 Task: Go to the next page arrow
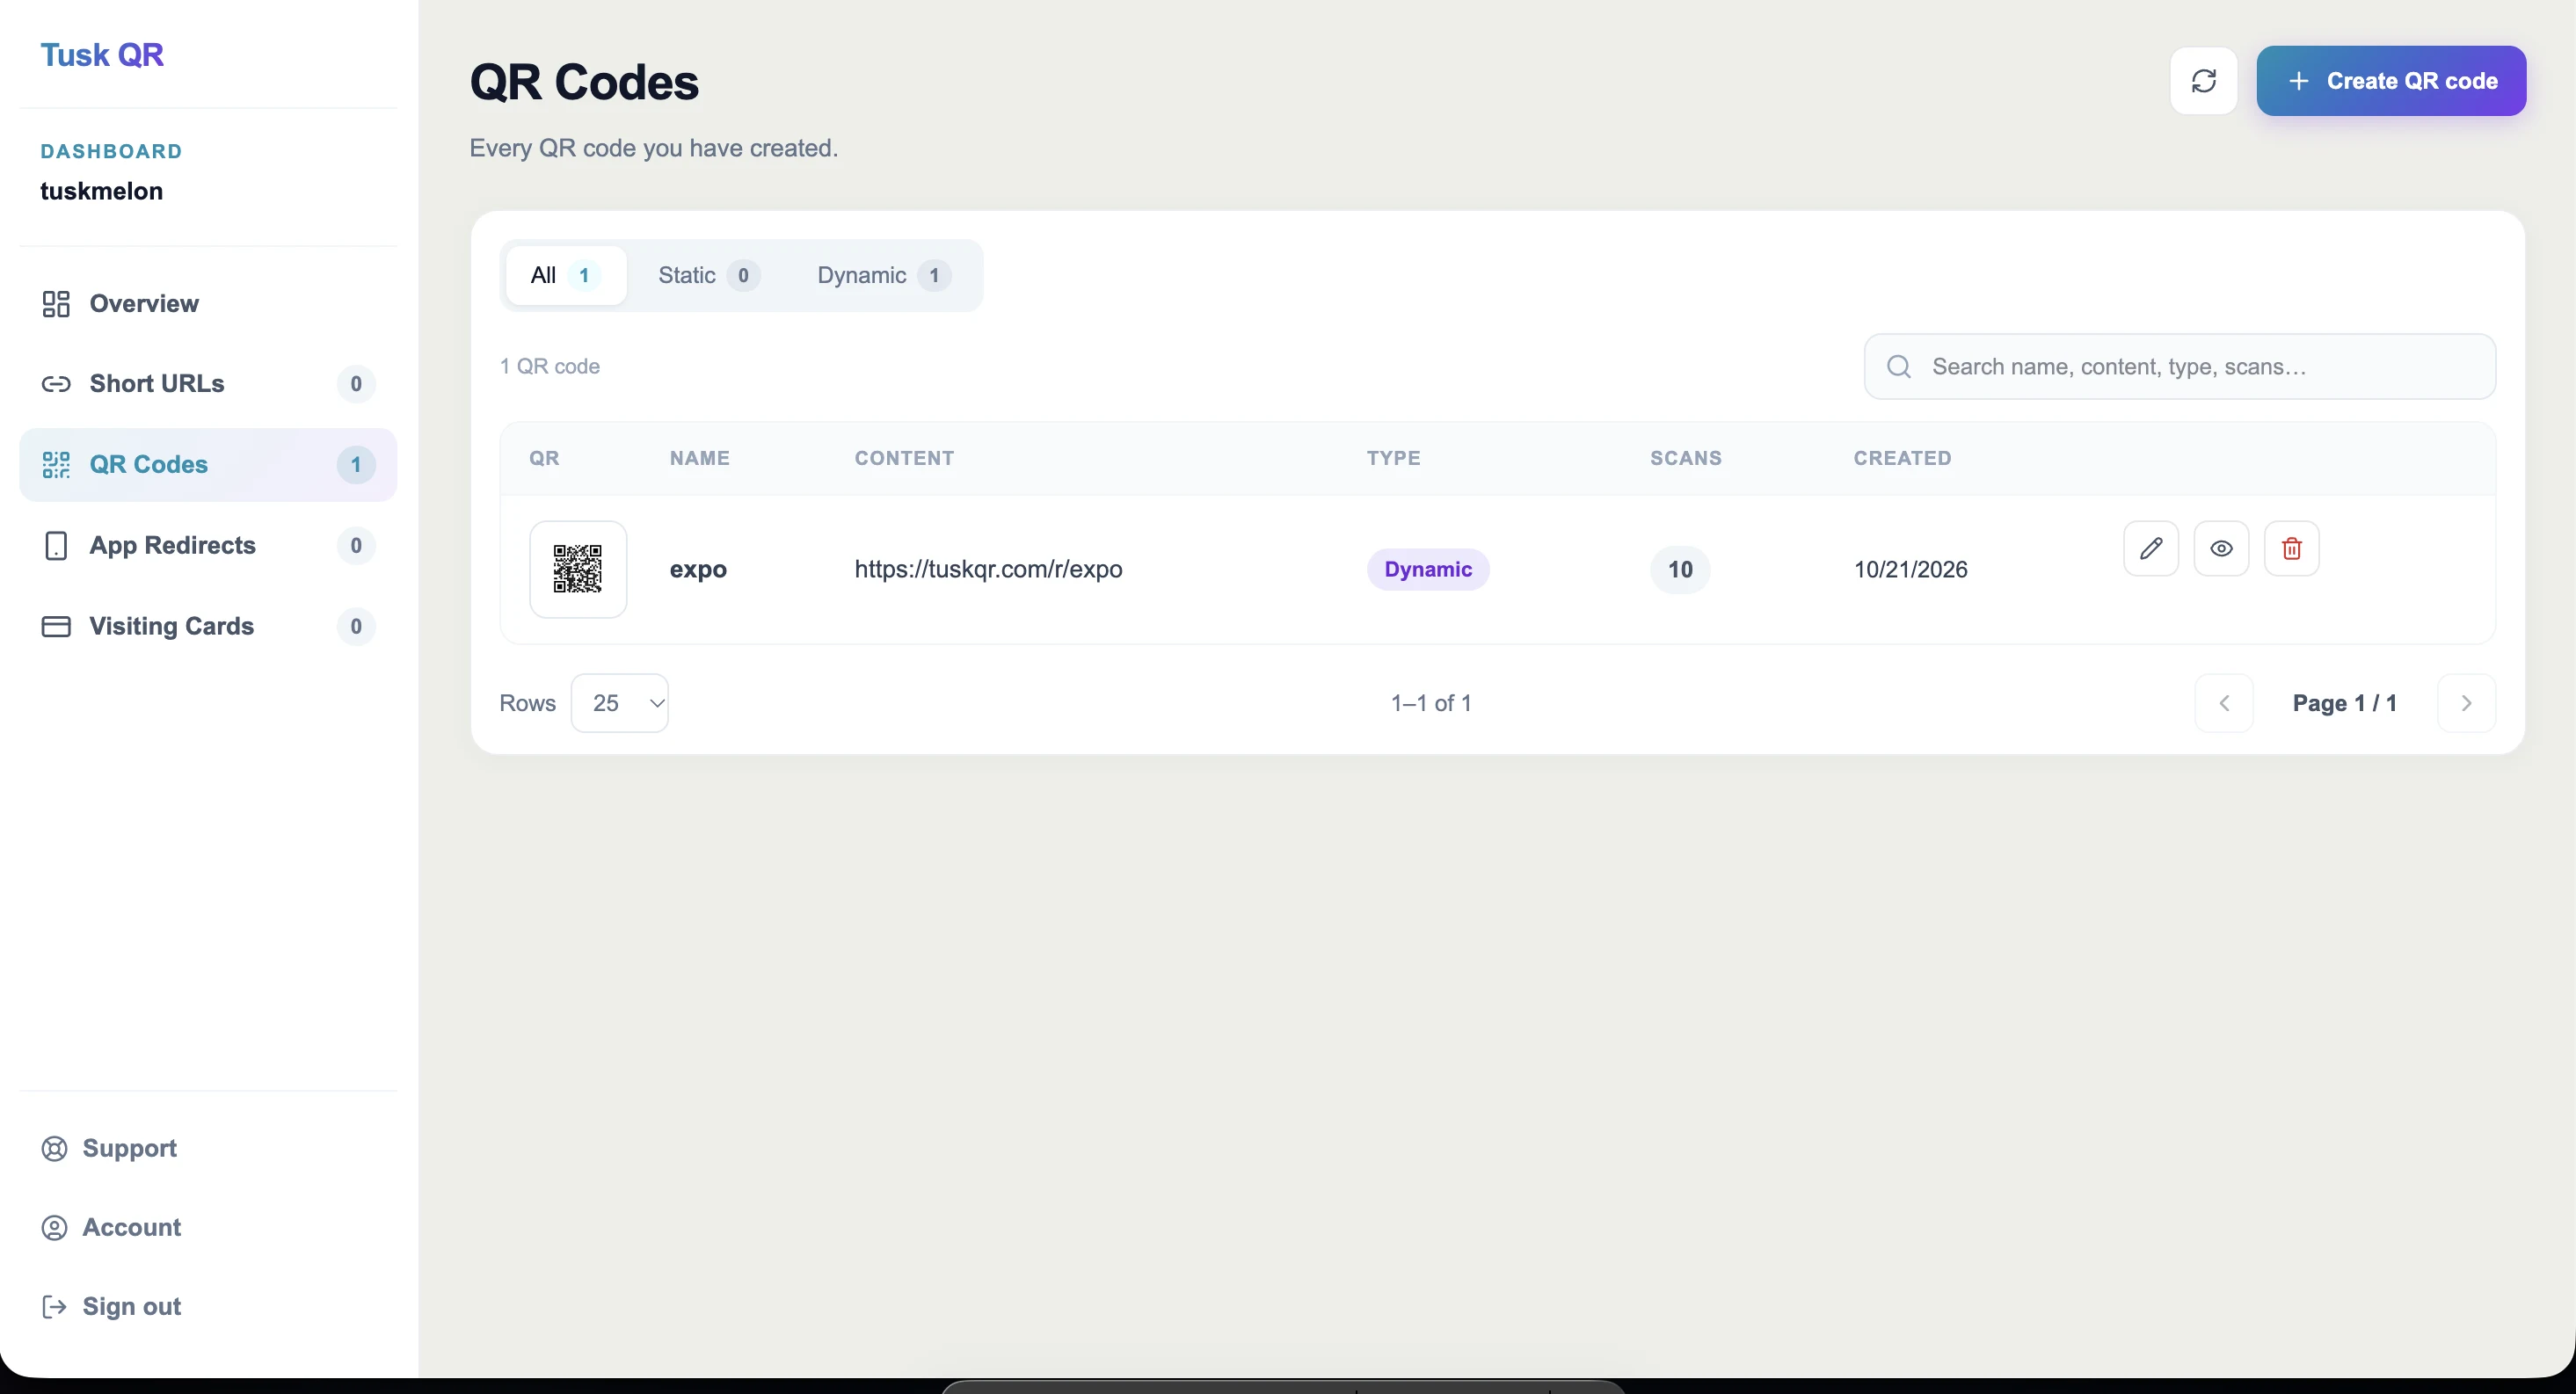pyautogui.click(x=2466, y=703)
